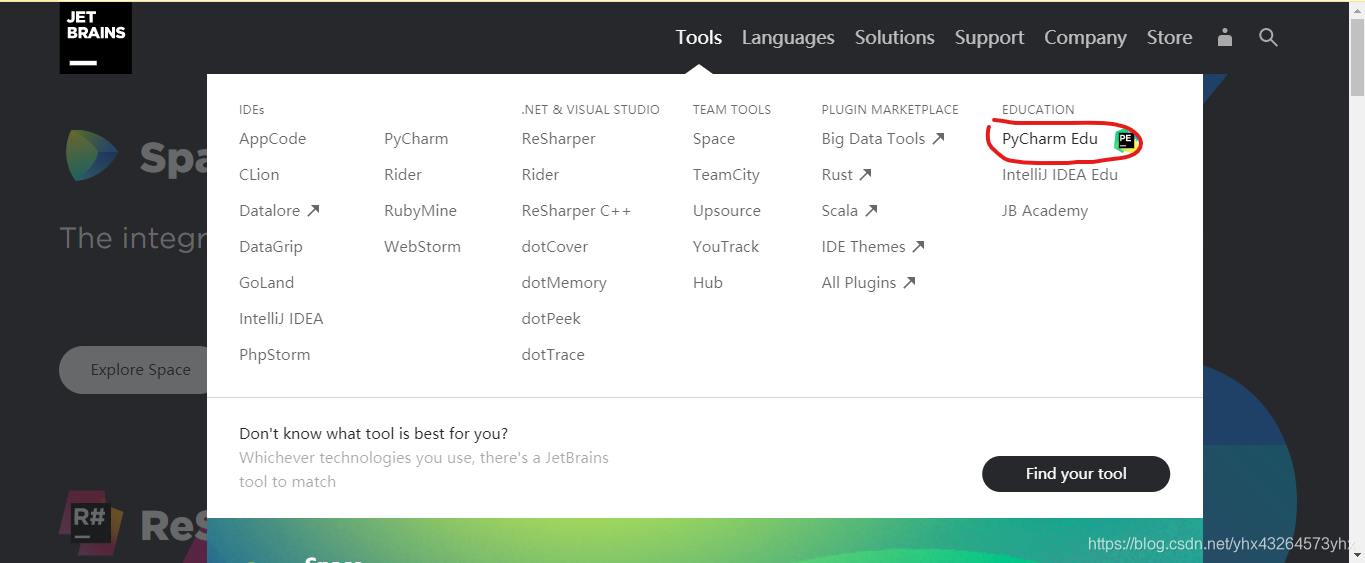Viewport: 1365px width, 563px height.
Task: Click the PyCharm Edu PE icon
Action: coord(1126,140)
